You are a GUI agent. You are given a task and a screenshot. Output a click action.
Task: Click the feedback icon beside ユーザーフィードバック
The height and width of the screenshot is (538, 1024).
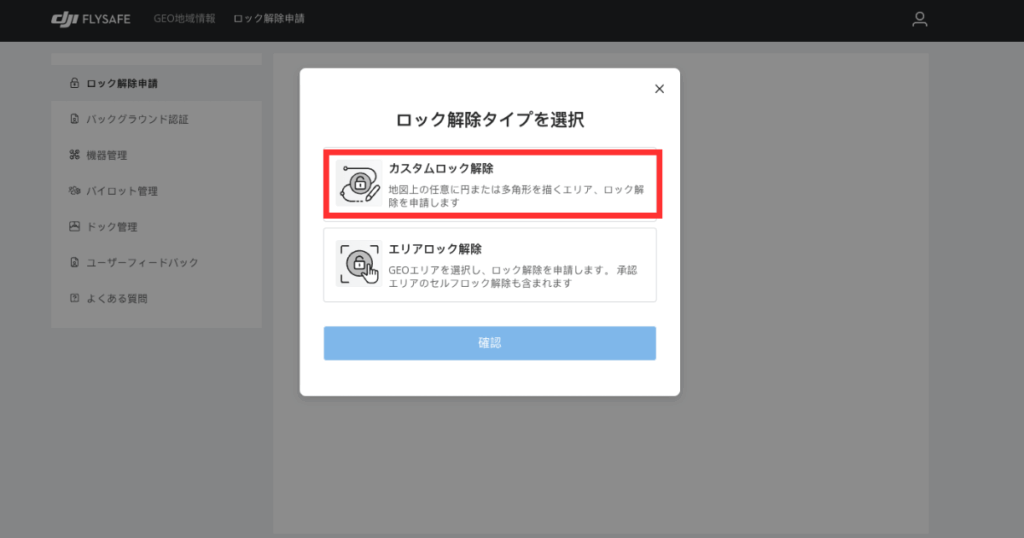coord(74,263)
